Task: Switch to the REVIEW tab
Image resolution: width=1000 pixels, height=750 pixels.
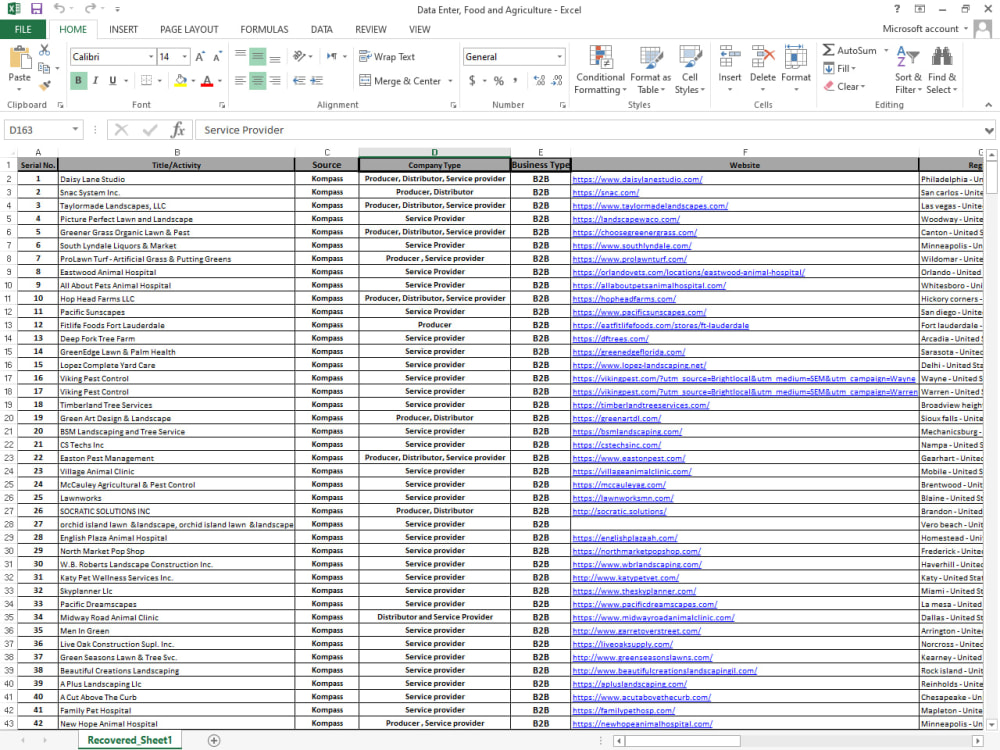Action: tap(371, 29)
